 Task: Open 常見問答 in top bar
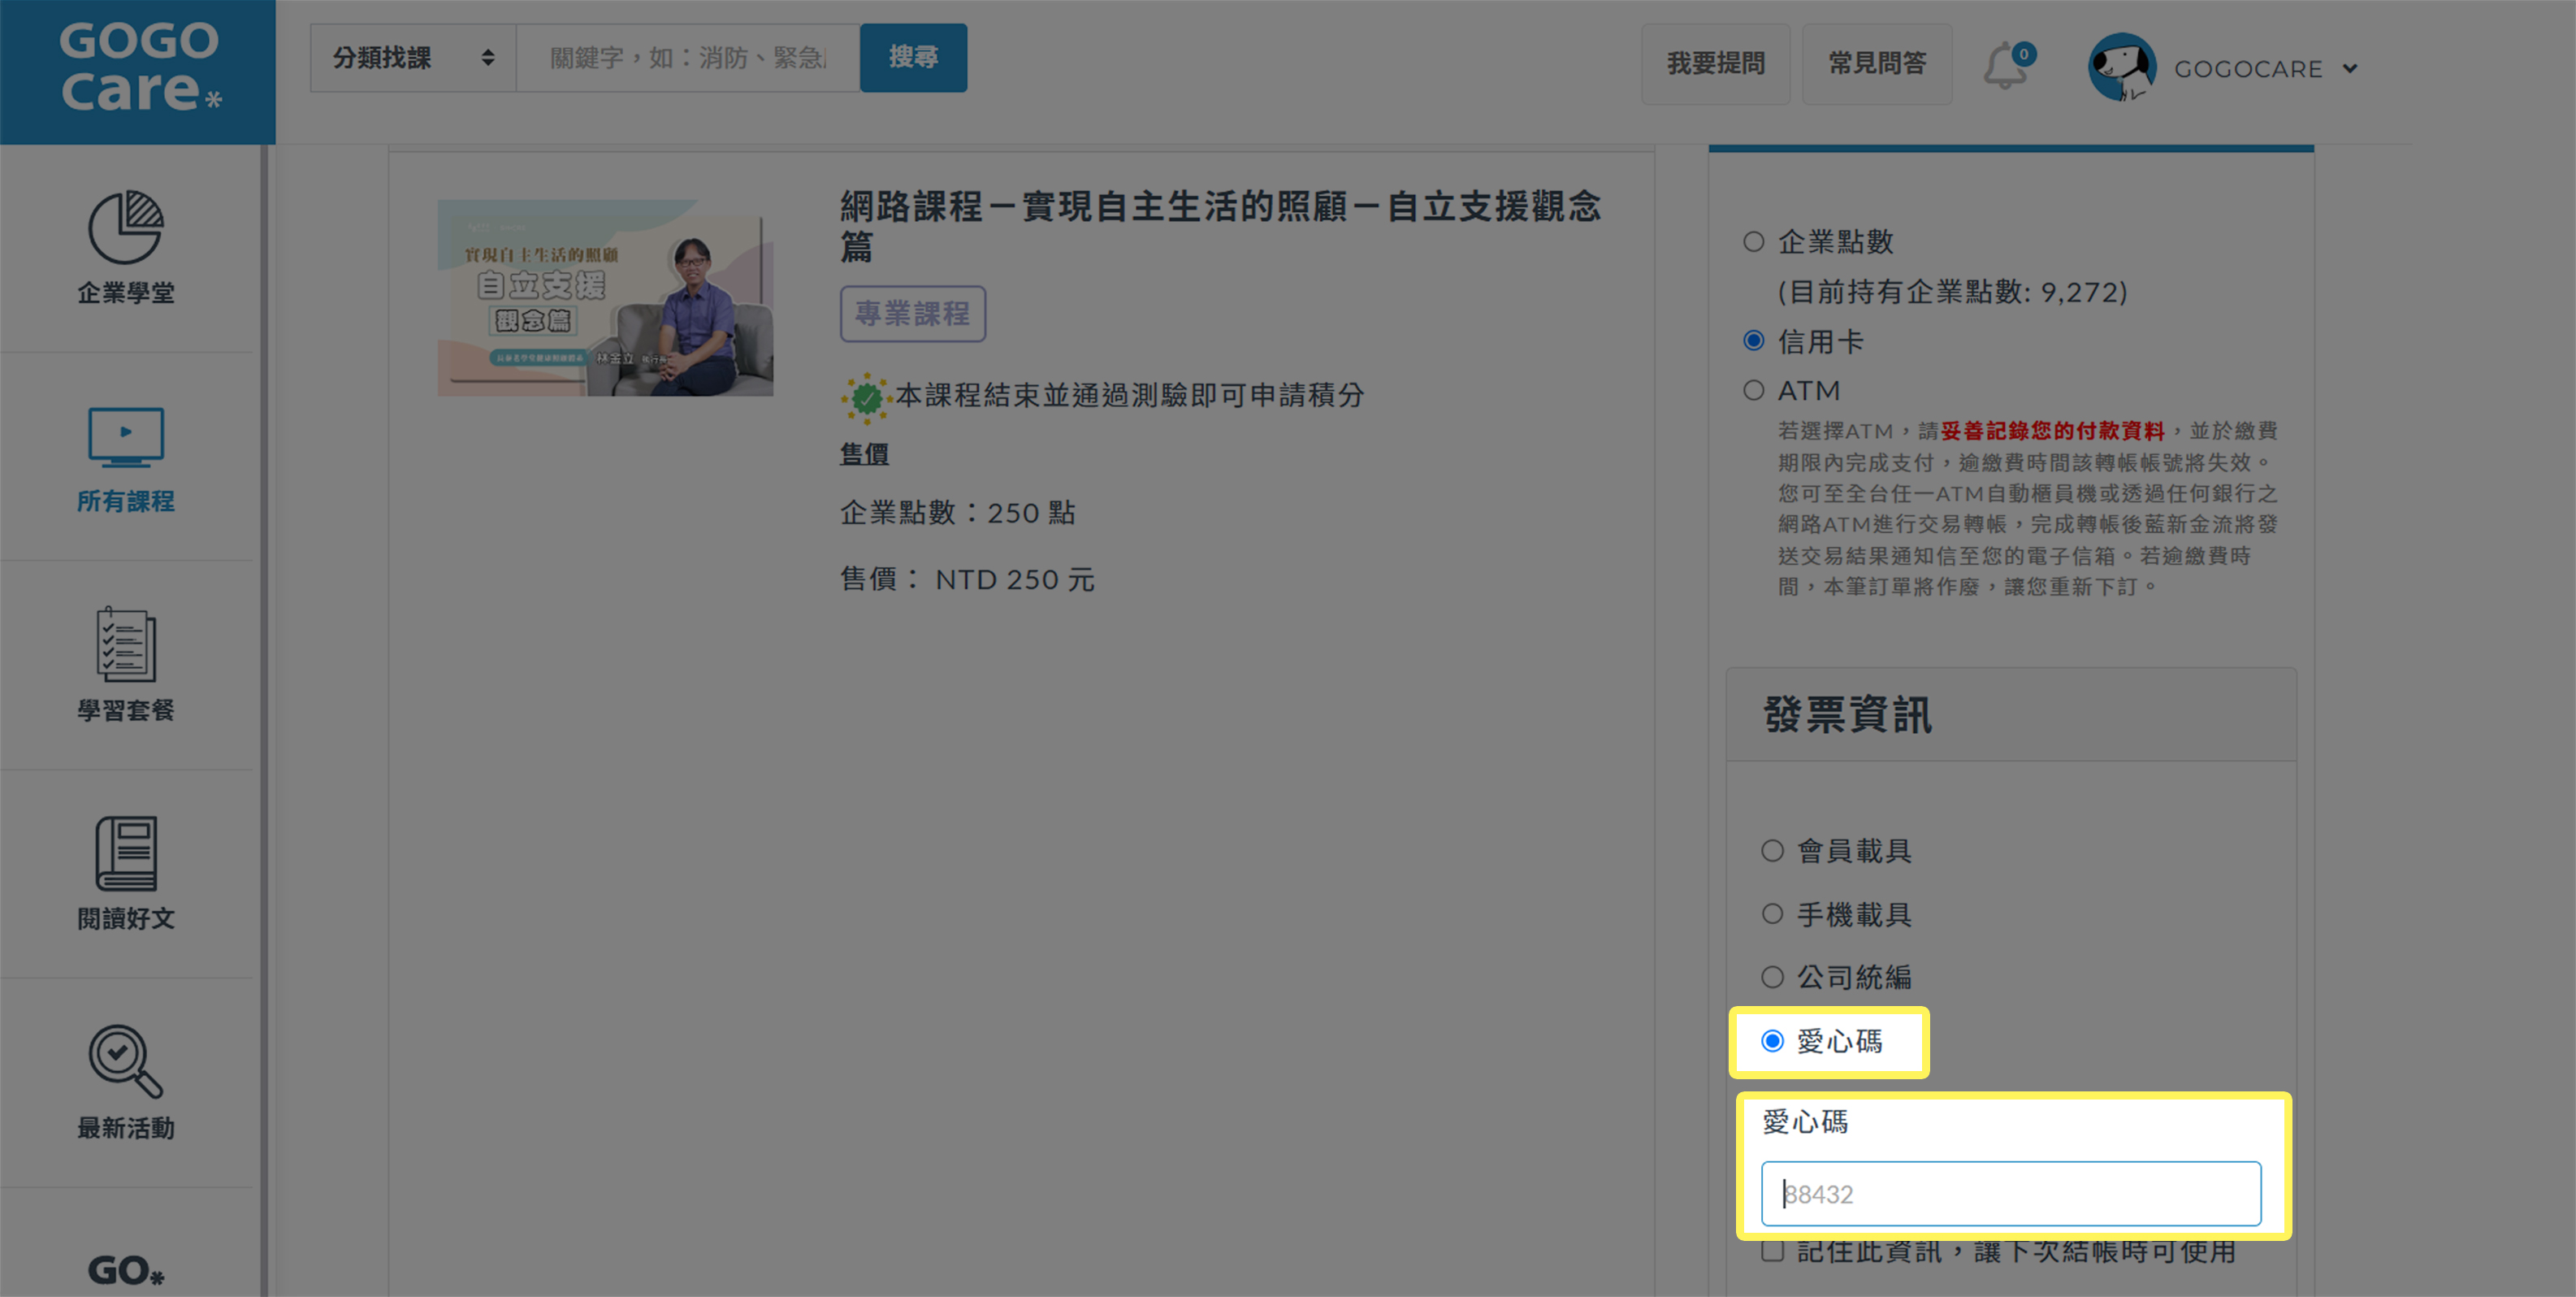(x=1877, y=63)
